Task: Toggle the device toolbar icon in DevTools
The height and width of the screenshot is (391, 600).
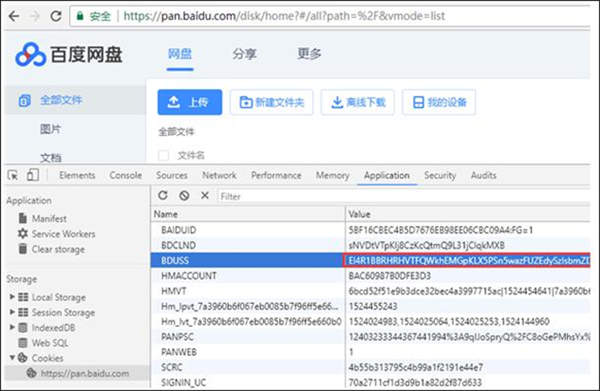Action: 33,175
